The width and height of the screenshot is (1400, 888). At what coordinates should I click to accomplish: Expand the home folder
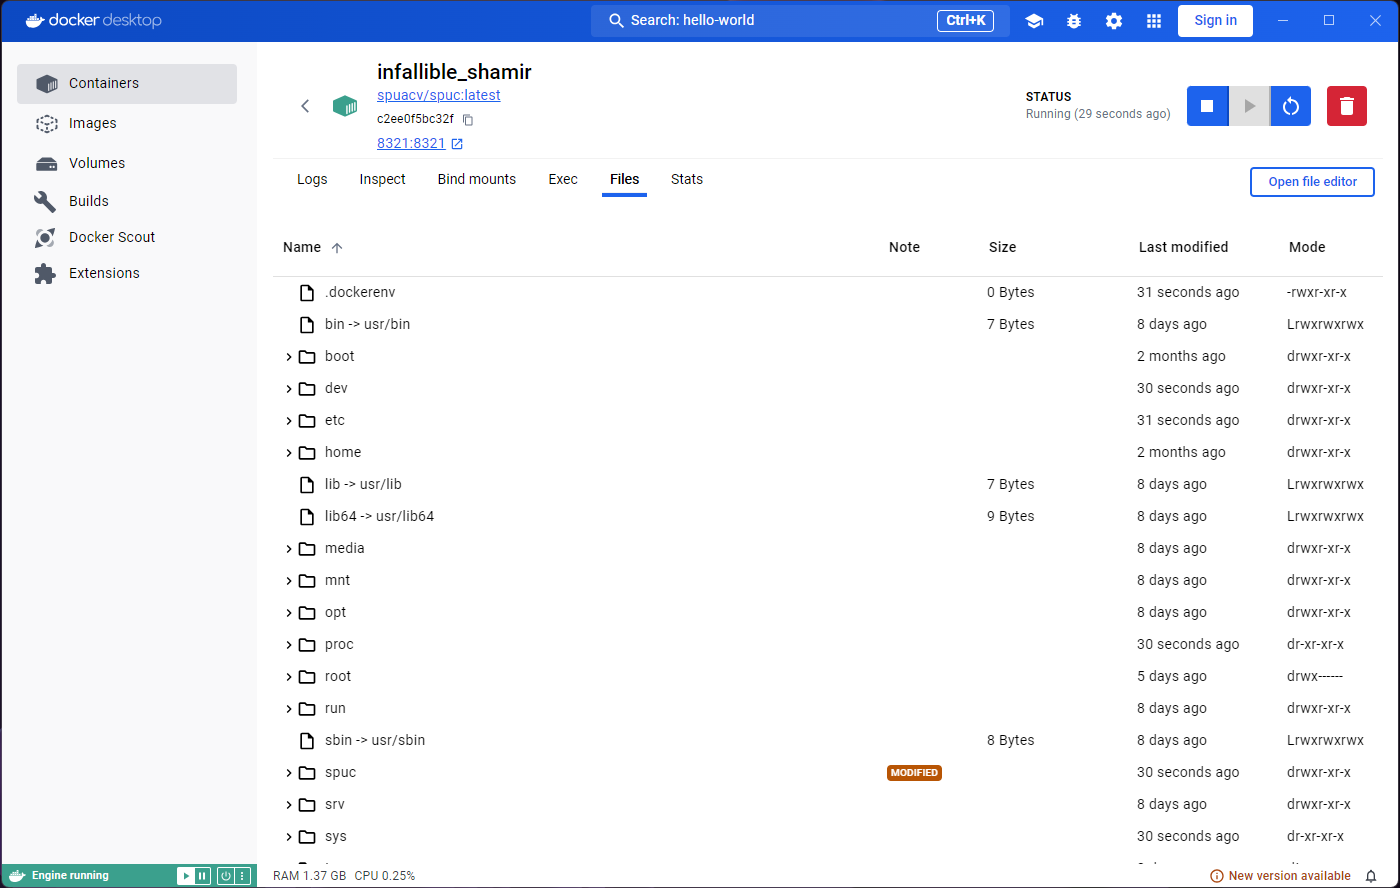coord(289,452)
